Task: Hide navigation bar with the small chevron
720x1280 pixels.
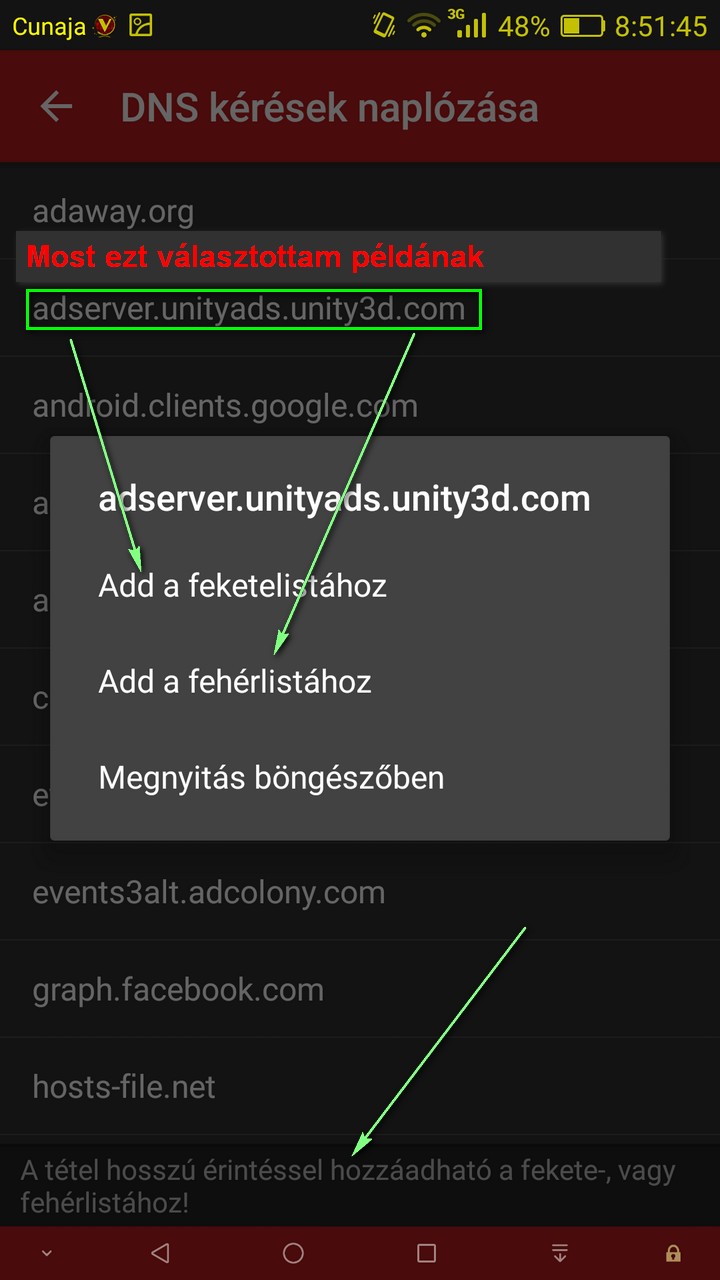Action: 46,1254
